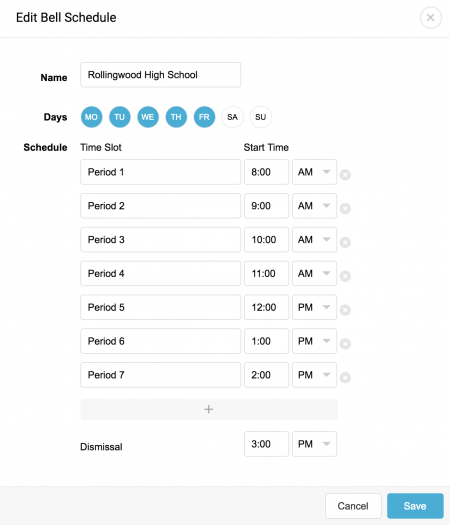Close the Edit Bell Schedule dialog
The height and width of the screenshot is (525, 450).
click(x=431, y=17)
